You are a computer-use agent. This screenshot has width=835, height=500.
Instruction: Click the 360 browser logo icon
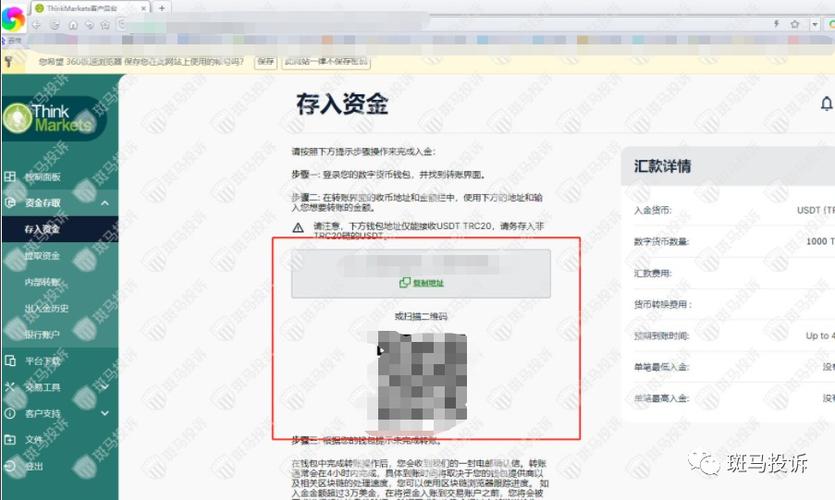13,18
